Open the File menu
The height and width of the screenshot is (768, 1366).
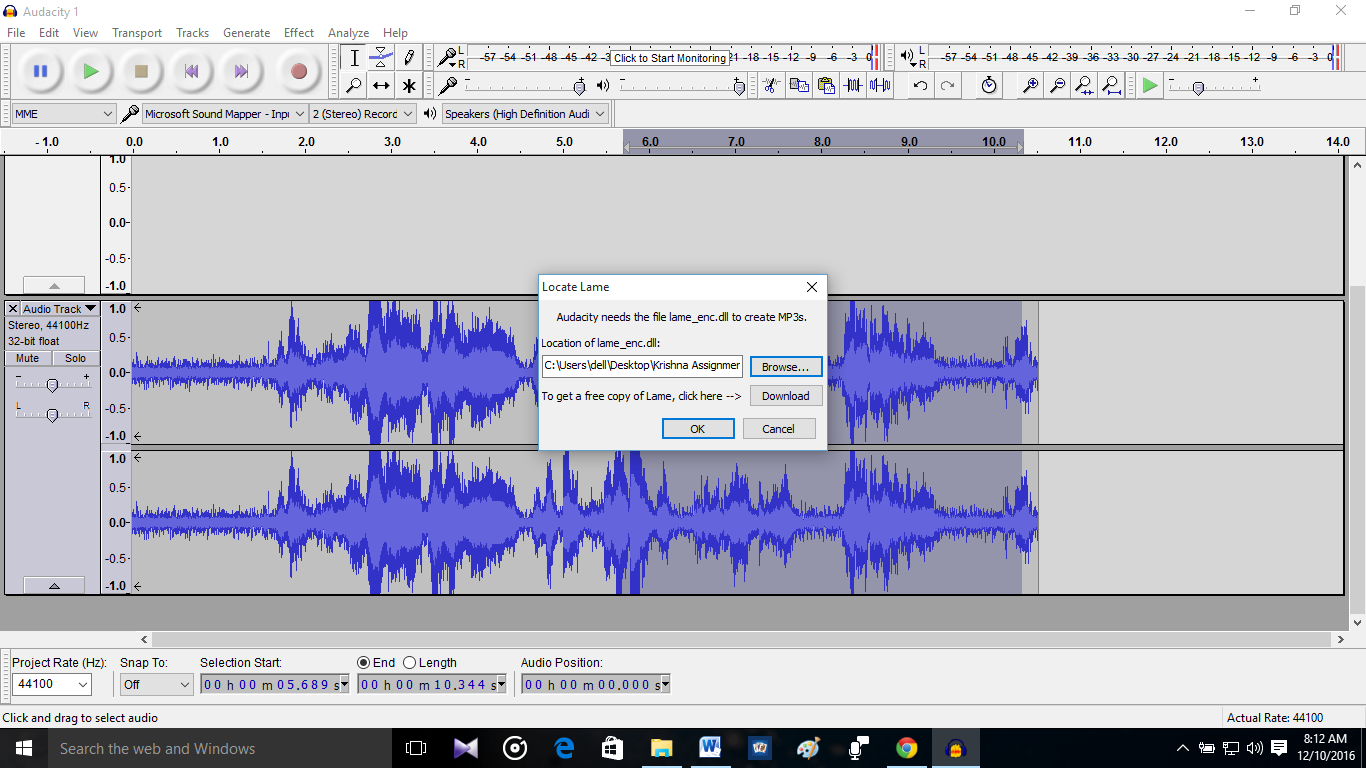coord(16,33)
